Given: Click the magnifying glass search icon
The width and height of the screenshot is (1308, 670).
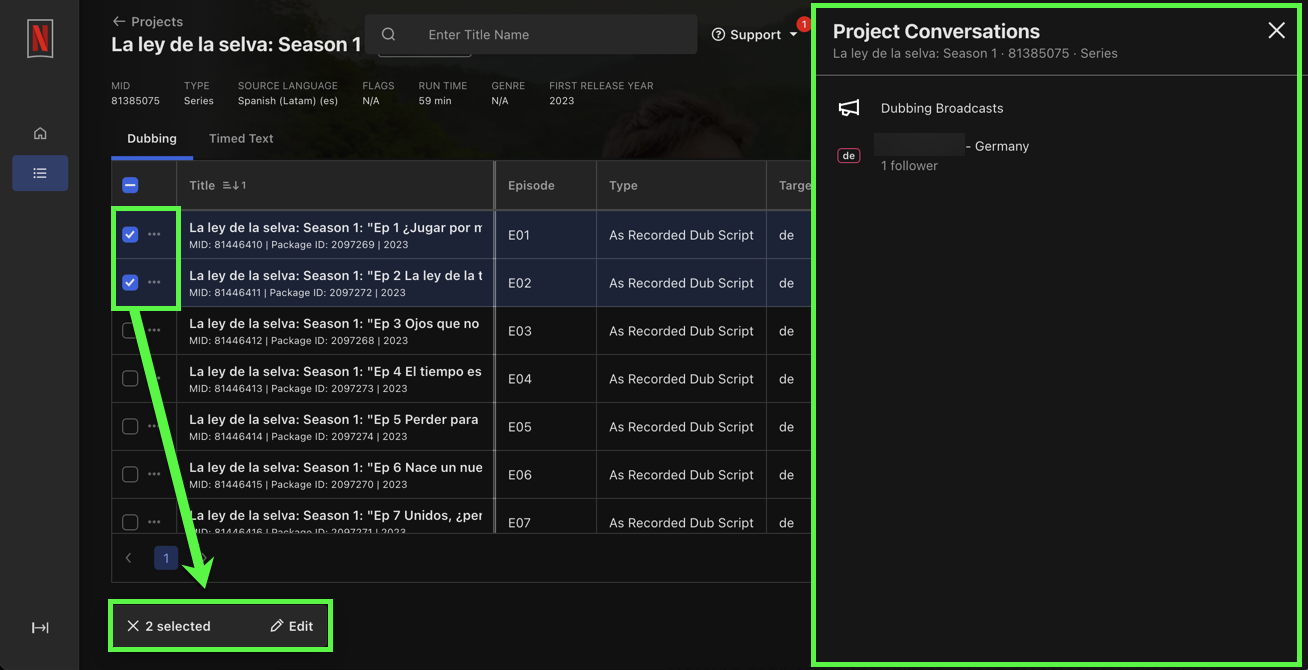Looking at the screenshot, I should [x=389, y=34].
